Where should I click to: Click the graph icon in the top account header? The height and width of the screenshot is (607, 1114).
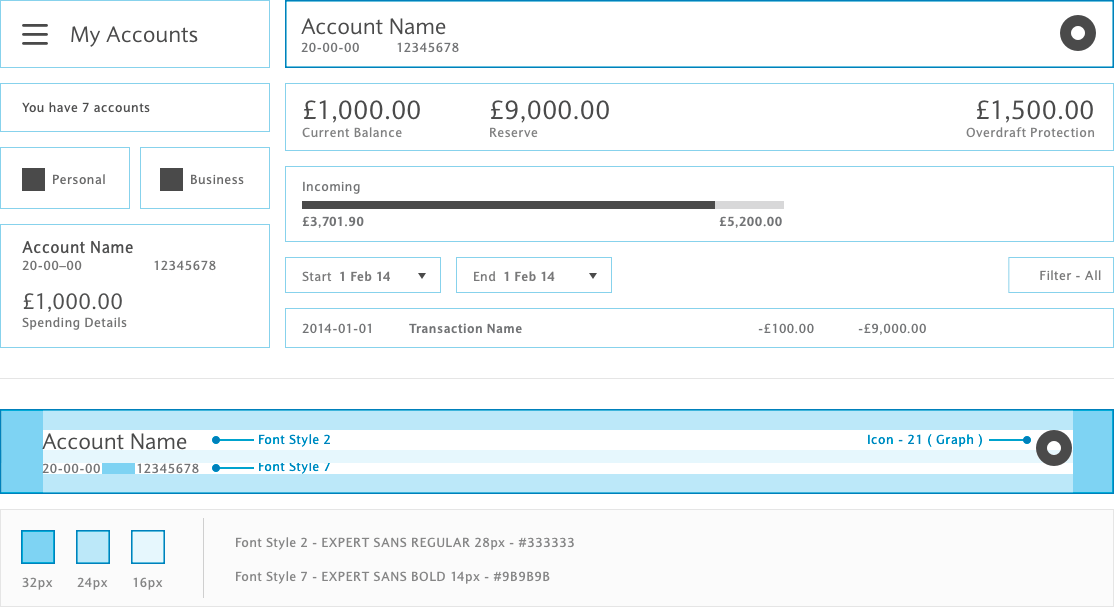1077,34
